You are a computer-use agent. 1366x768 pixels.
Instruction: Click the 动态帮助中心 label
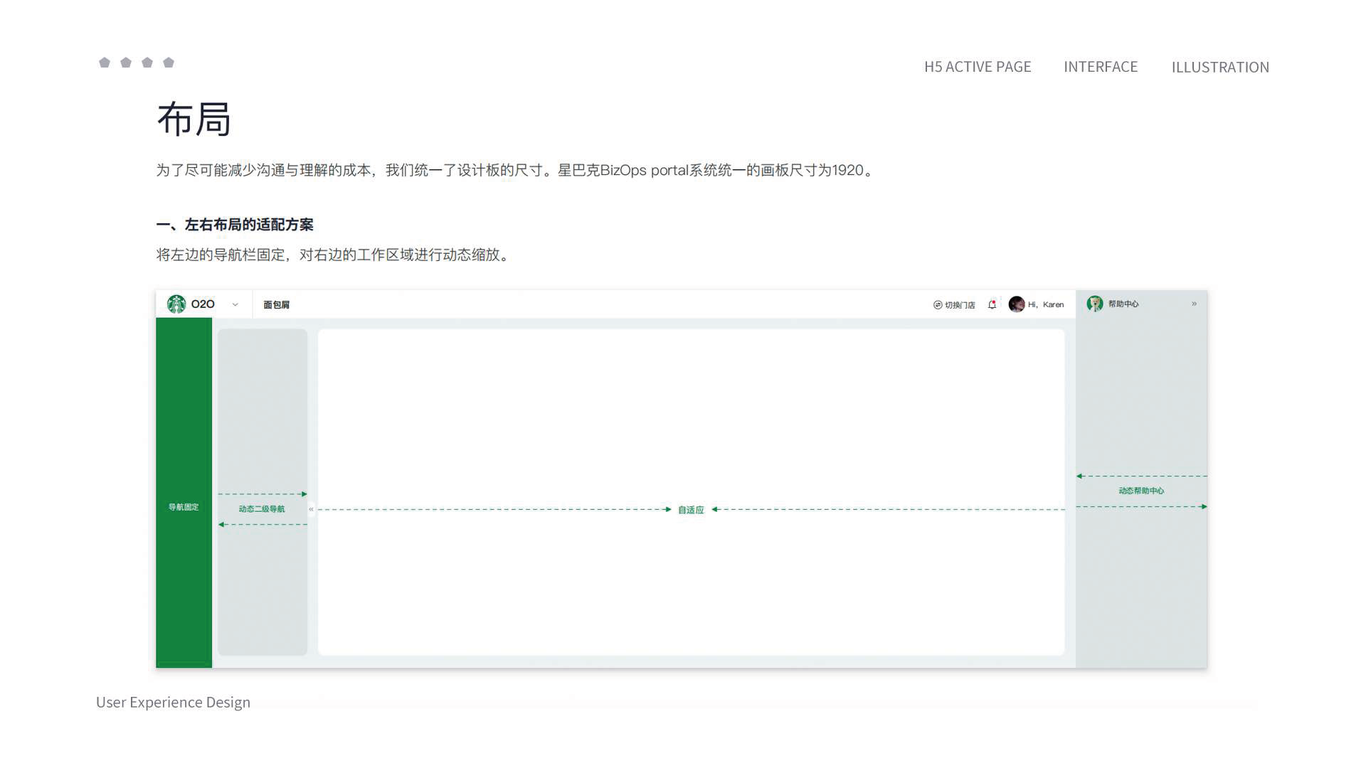1141,491
